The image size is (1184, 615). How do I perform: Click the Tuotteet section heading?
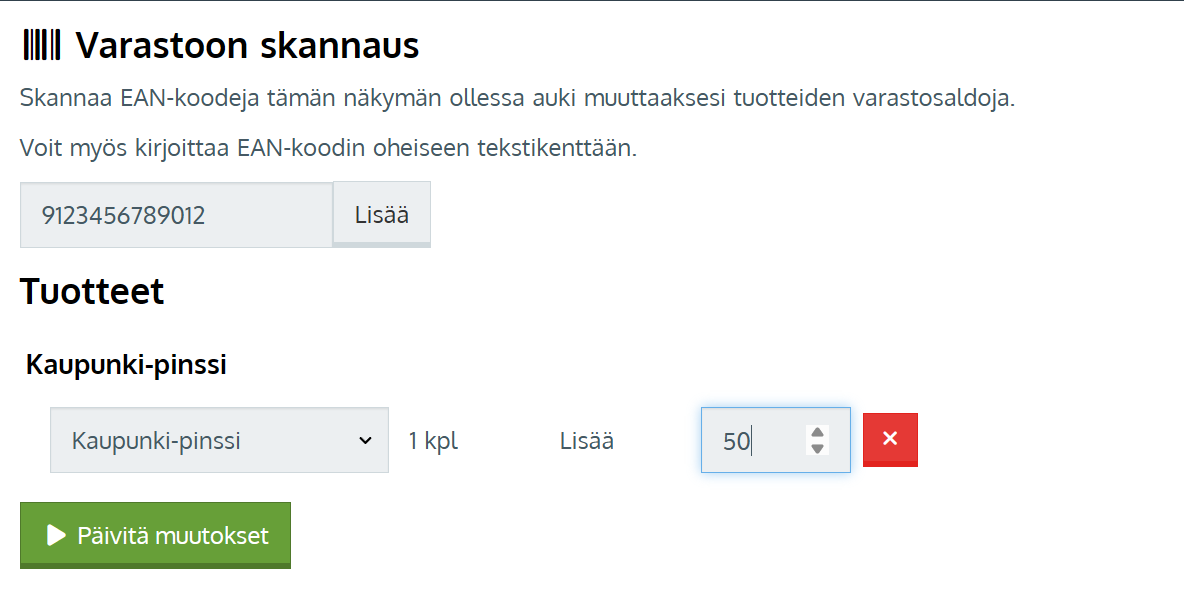(92, 292)
